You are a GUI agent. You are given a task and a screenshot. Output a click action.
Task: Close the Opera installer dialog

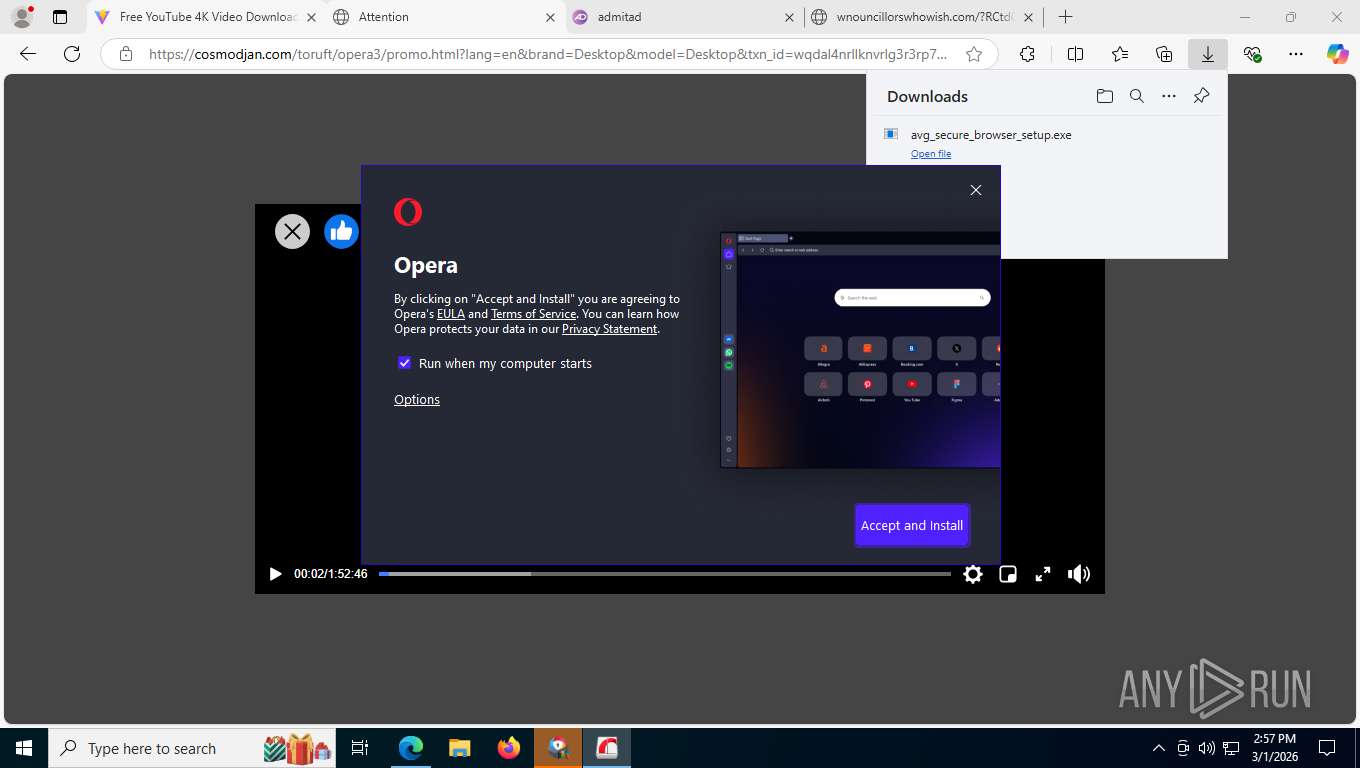(976, 190)
